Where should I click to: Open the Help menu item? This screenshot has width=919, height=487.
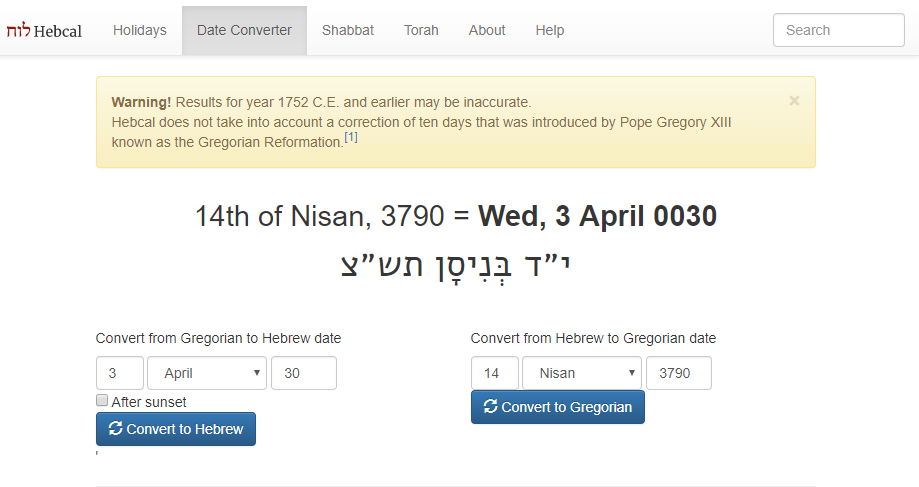(x=550, y=30)
